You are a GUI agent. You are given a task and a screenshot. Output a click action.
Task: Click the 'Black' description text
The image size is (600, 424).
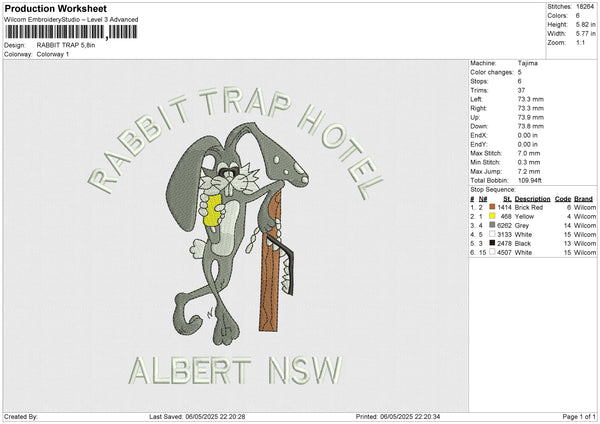coord(523,243)
